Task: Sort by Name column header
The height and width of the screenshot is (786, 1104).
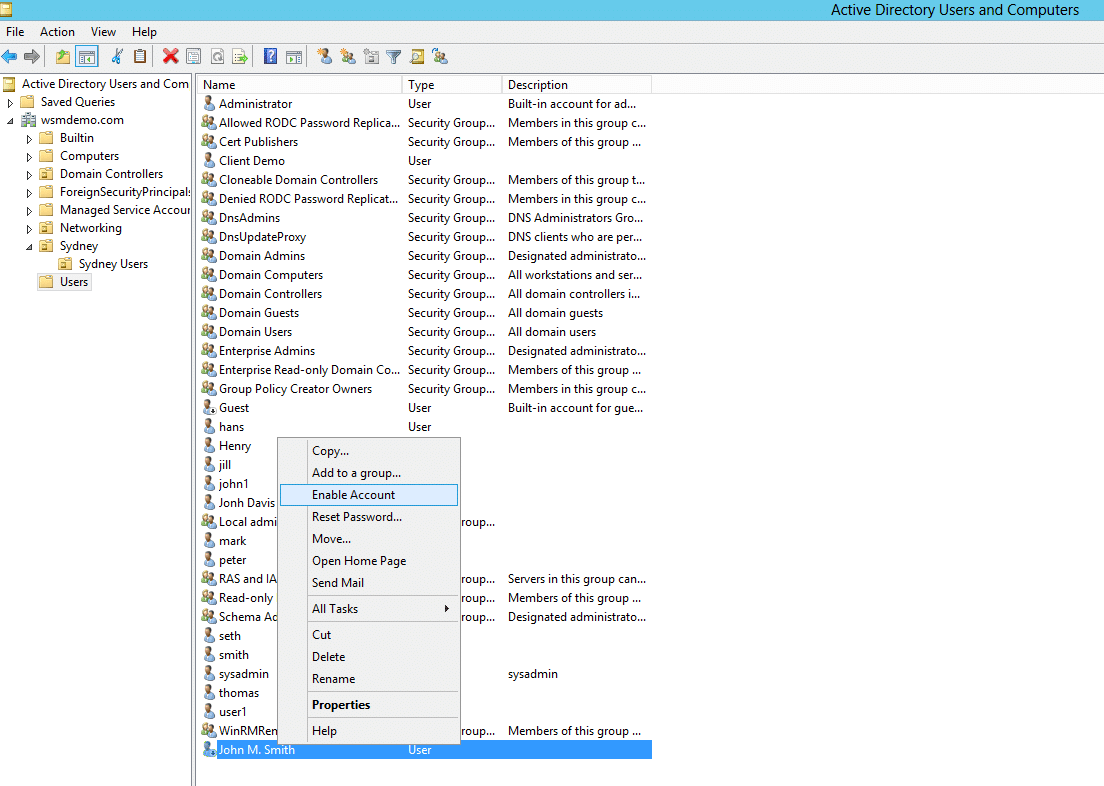Action: click(299, 85)
